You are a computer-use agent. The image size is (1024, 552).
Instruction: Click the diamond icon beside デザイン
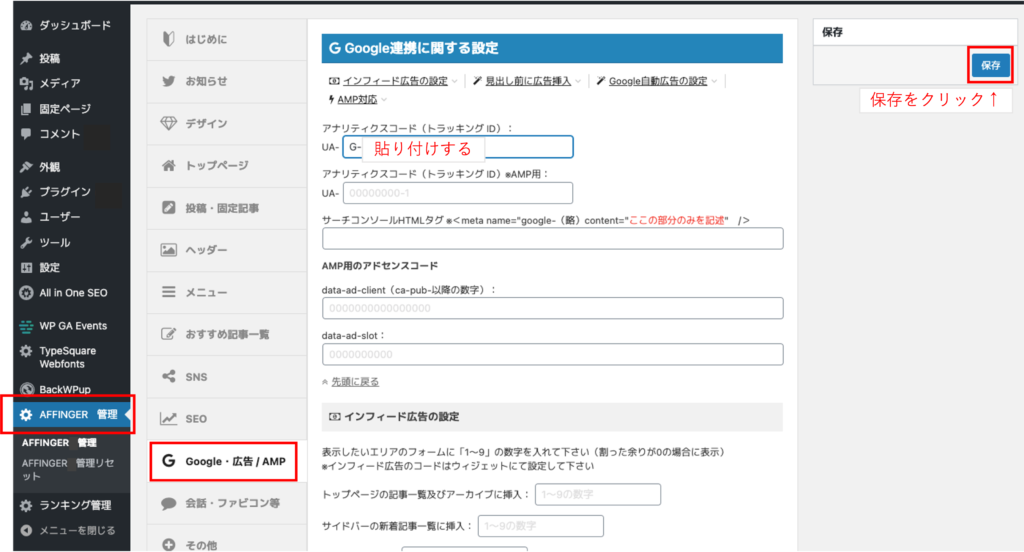[169, 123]
